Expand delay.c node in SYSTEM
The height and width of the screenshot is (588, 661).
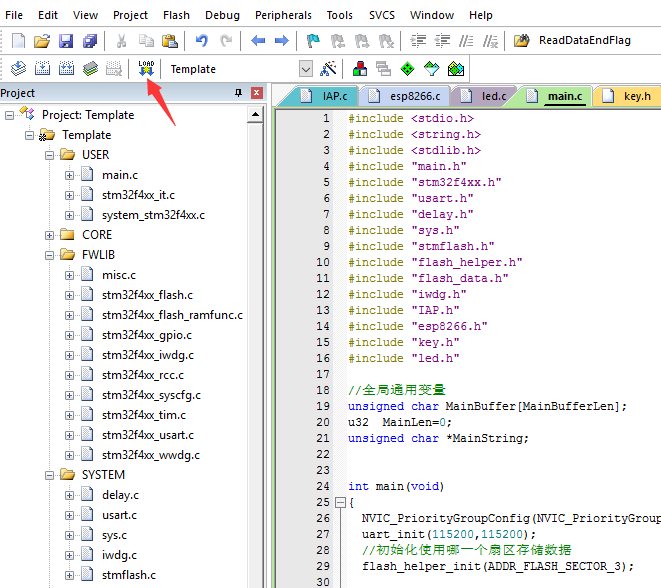pos(69,496)
